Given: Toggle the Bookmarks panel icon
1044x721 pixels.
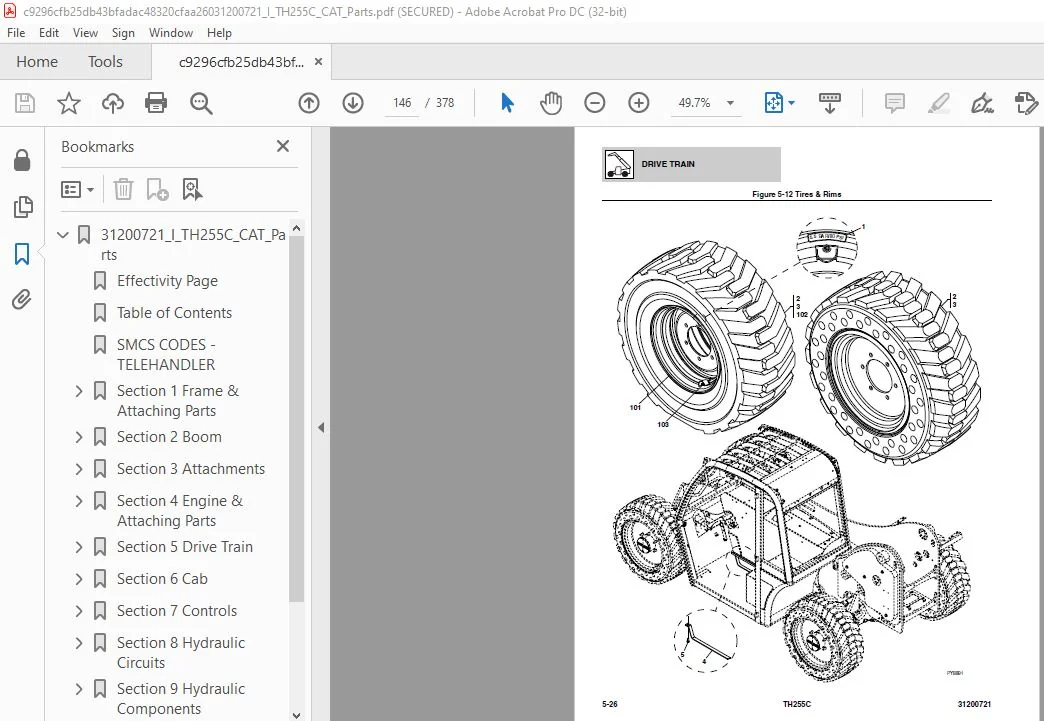Looking at the screenshot, I should [22, 254].
